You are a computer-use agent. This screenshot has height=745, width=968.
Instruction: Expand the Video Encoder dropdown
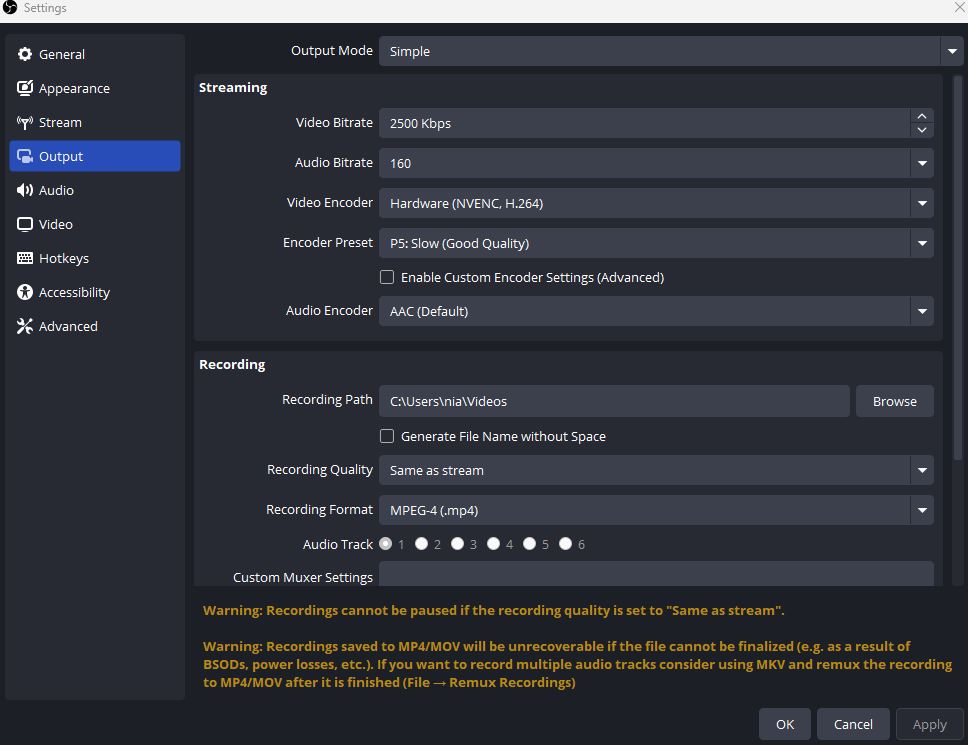(921, 203)
